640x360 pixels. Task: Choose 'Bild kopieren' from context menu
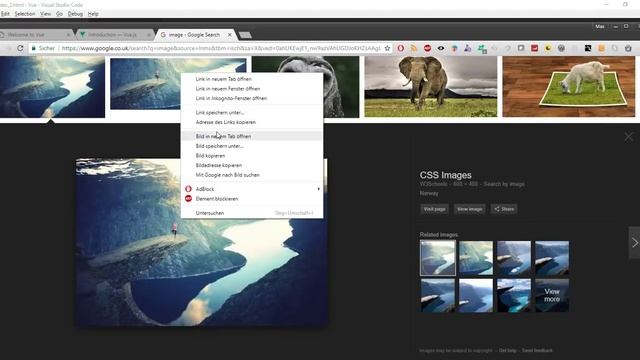click(252, 156)
